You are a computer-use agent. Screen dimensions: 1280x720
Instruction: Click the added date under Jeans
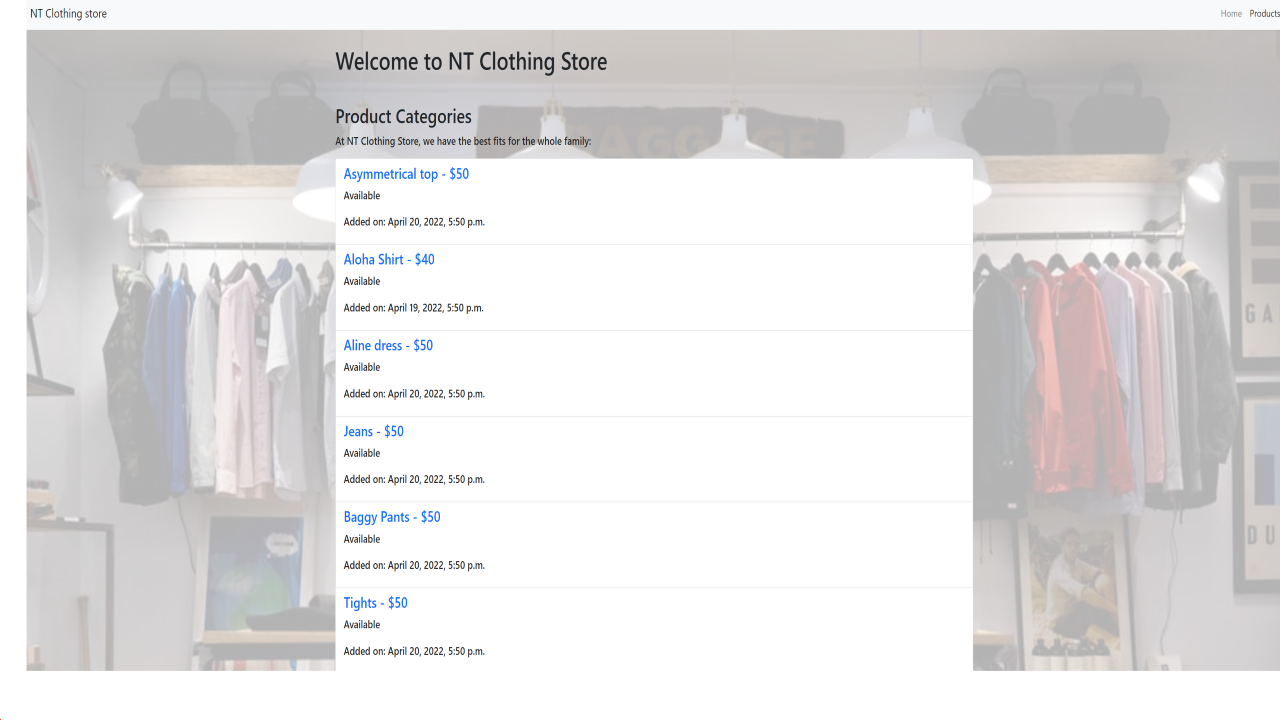[414, 480]
